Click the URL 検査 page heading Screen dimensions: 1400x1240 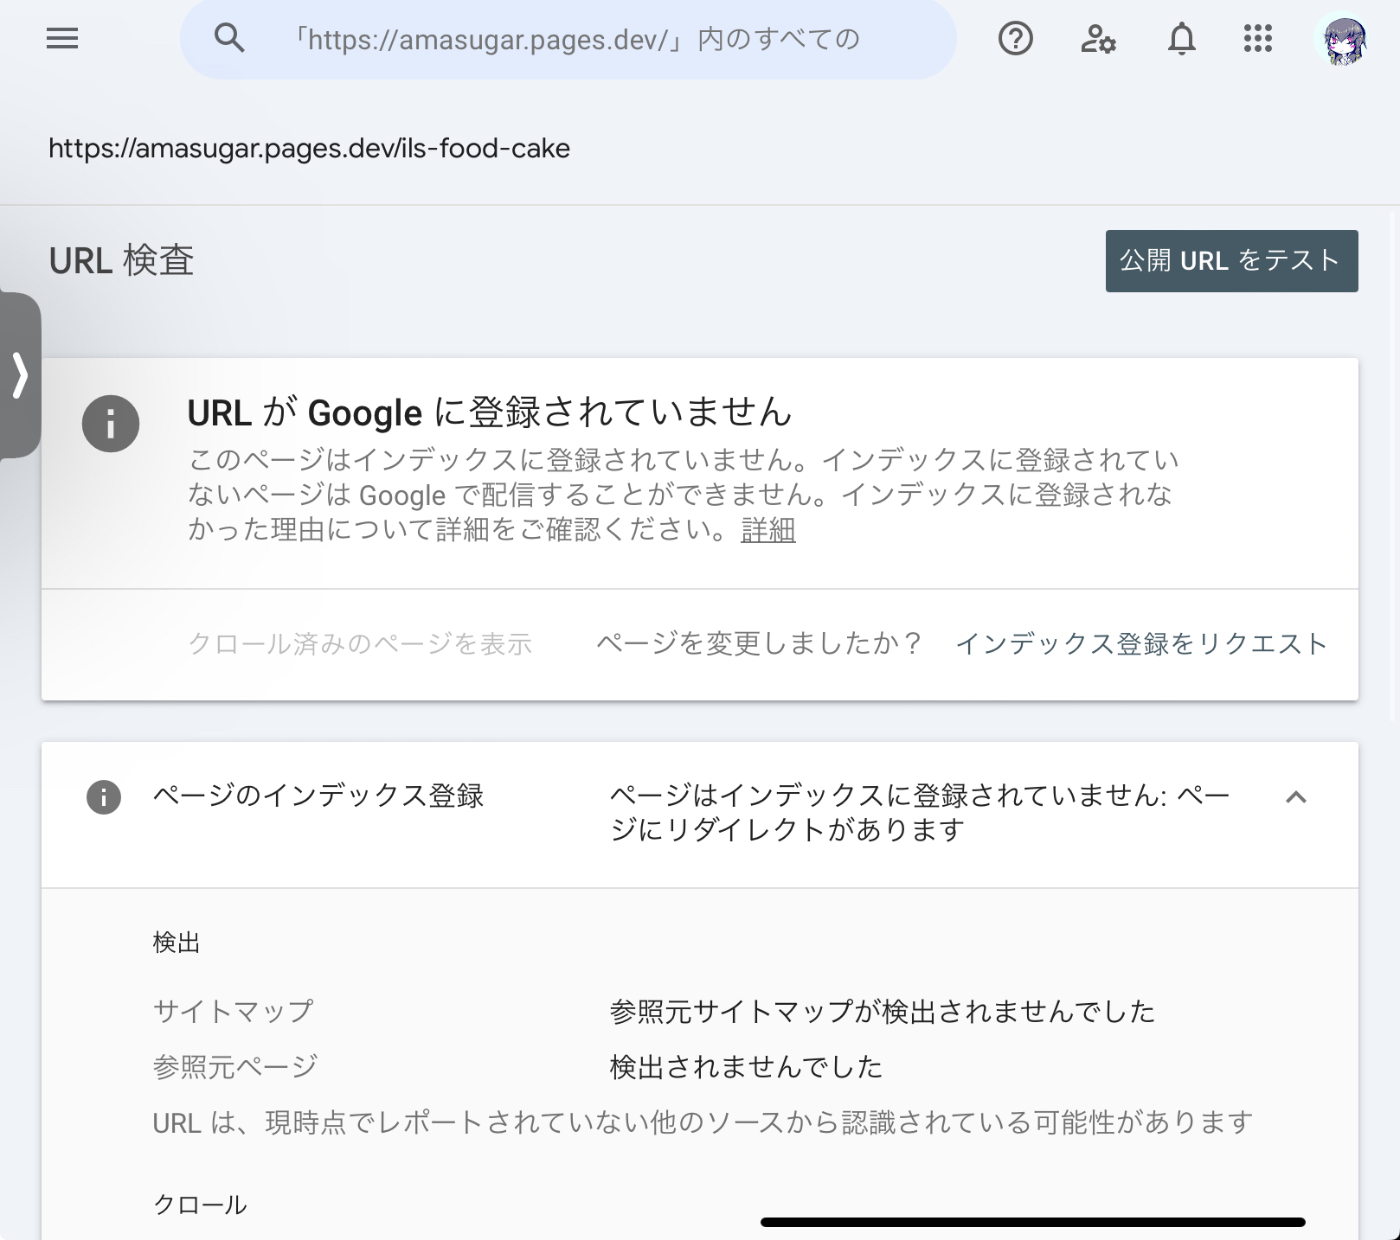tap(121, 261)
